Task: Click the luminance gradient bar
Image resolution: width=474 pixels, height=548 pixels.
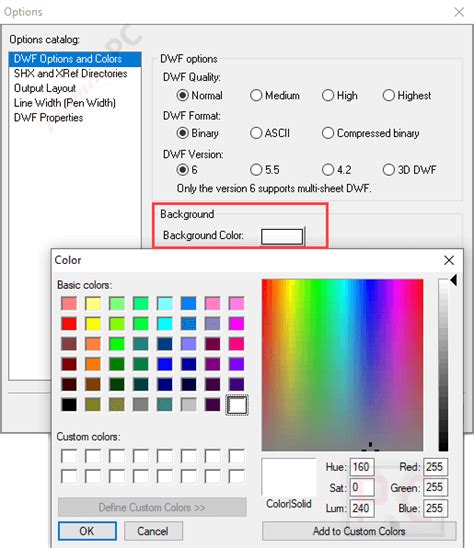Action: pos(443,365)
